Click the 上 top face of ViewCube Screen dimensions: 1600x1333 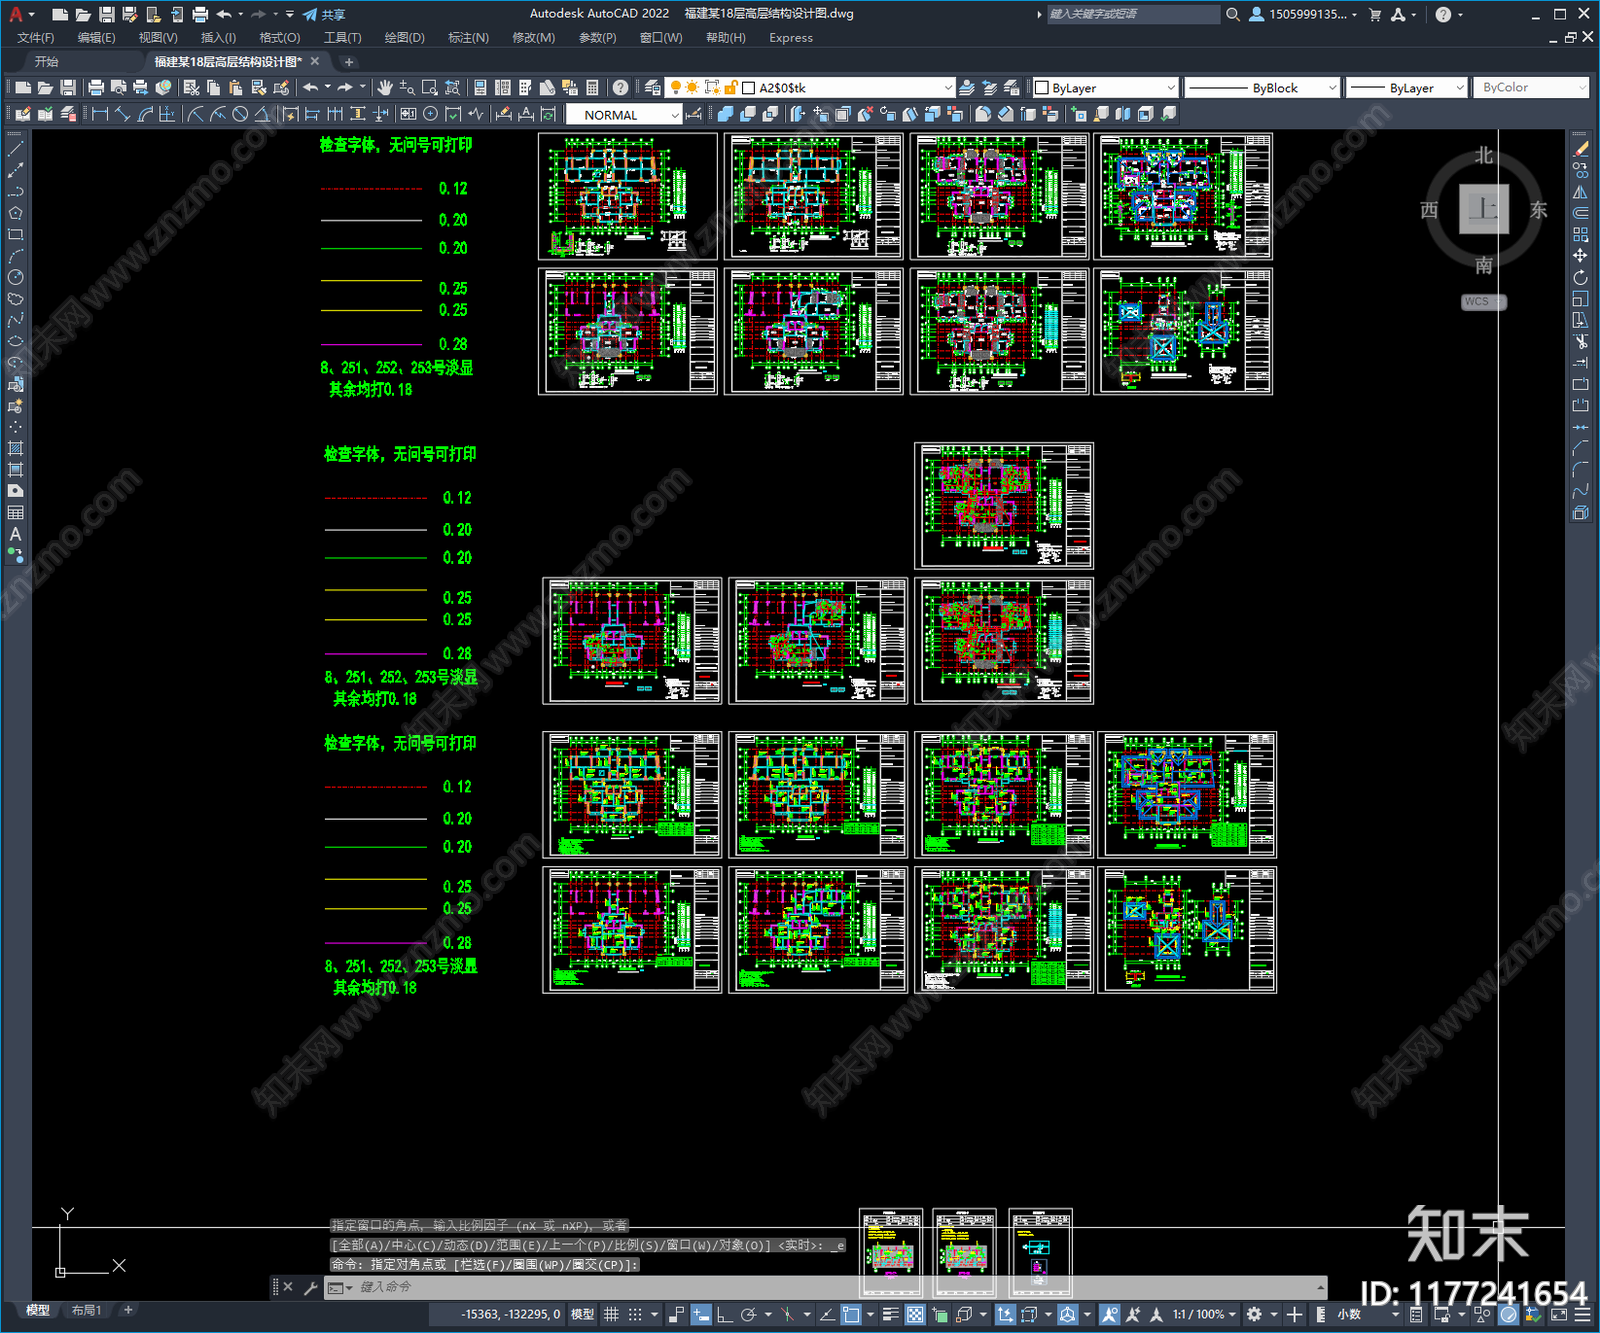click(x=1483, y=209)
